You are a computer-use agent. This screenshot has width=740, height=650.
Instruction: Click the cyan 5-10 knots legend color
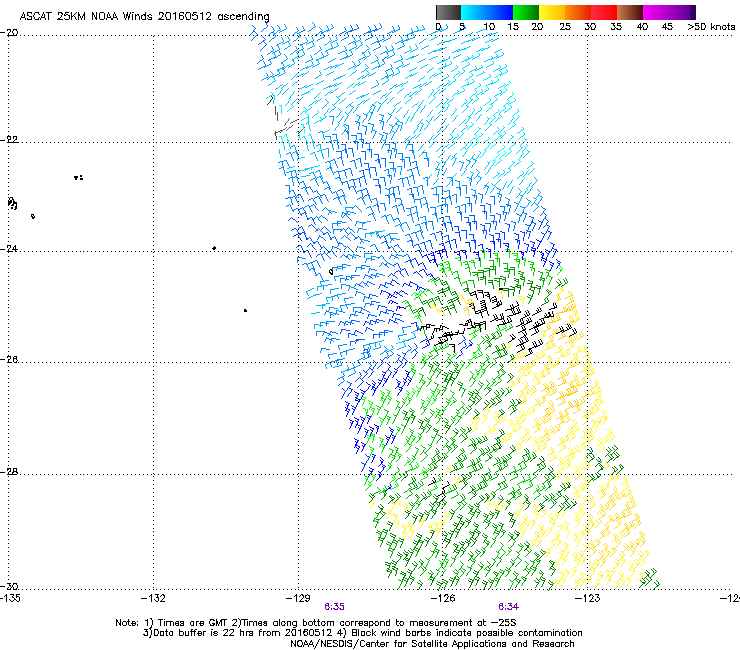point(473,12)
